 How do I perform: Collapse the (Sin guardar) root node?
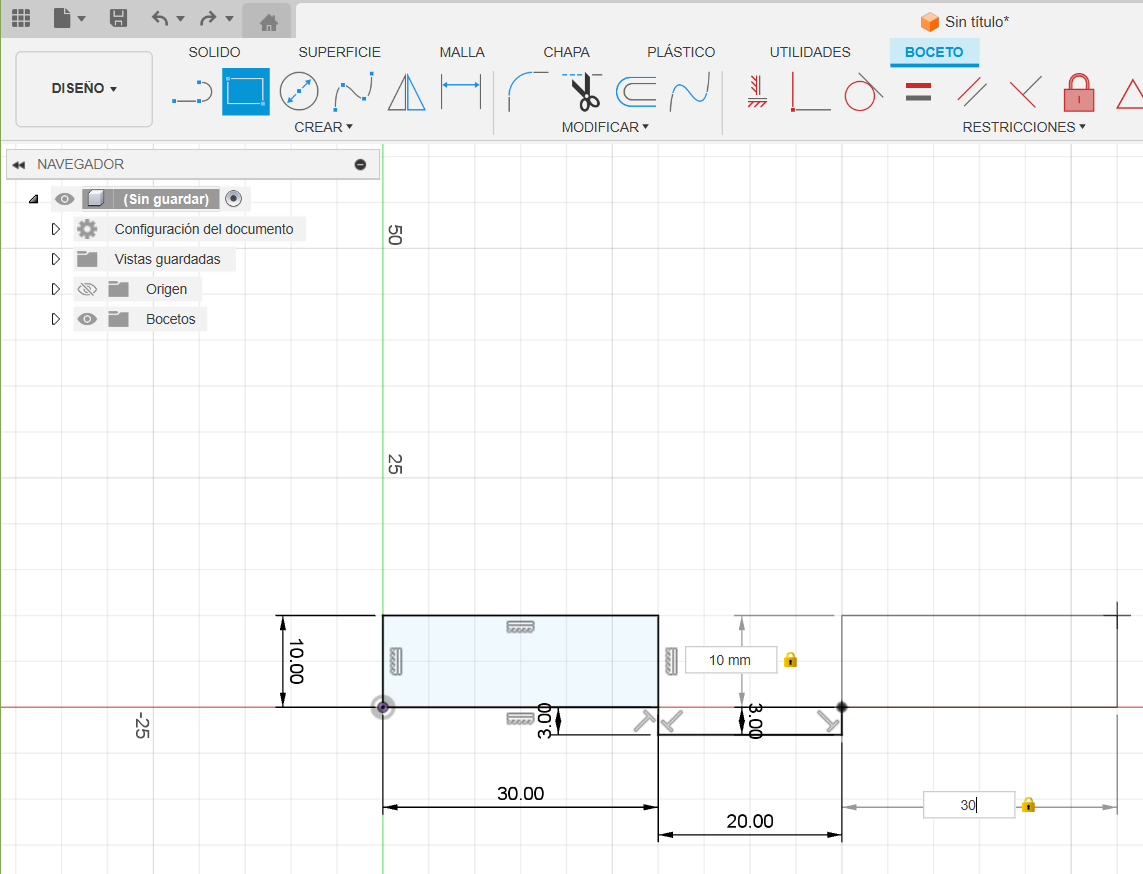[34, 199]
